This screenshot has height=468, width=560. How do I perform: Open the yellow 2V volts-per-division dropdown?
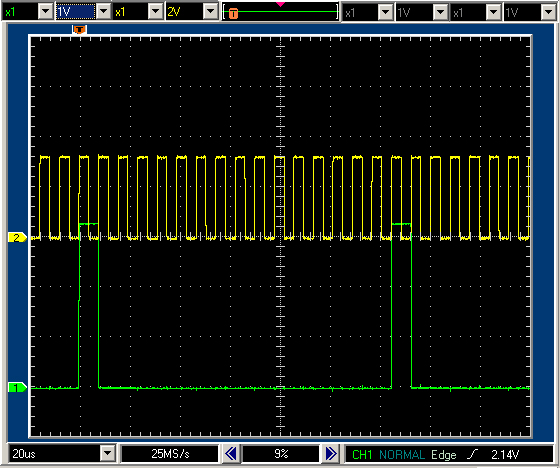click(x=210, y=12)
